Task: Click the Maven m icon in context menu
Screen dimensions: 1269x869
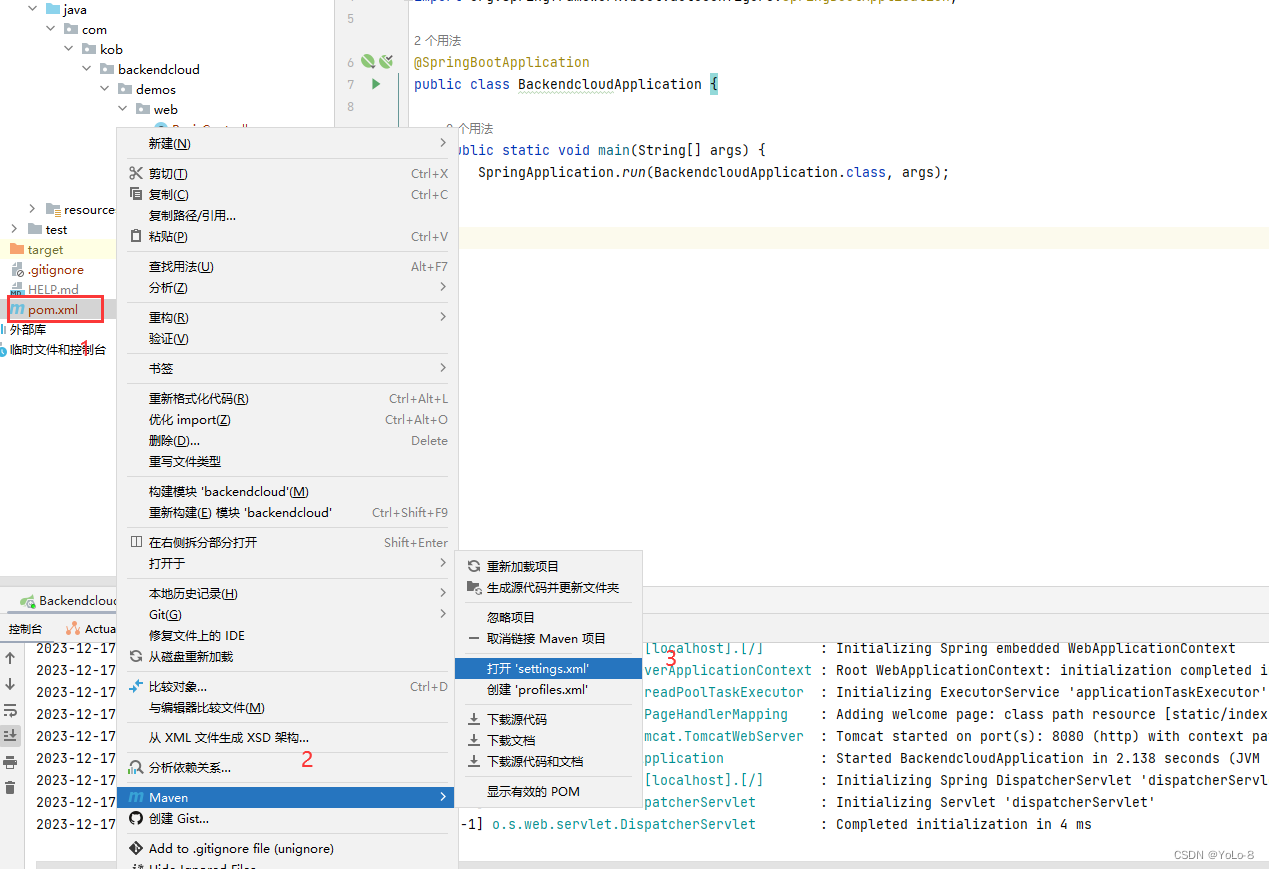Action: pos(136,797)
